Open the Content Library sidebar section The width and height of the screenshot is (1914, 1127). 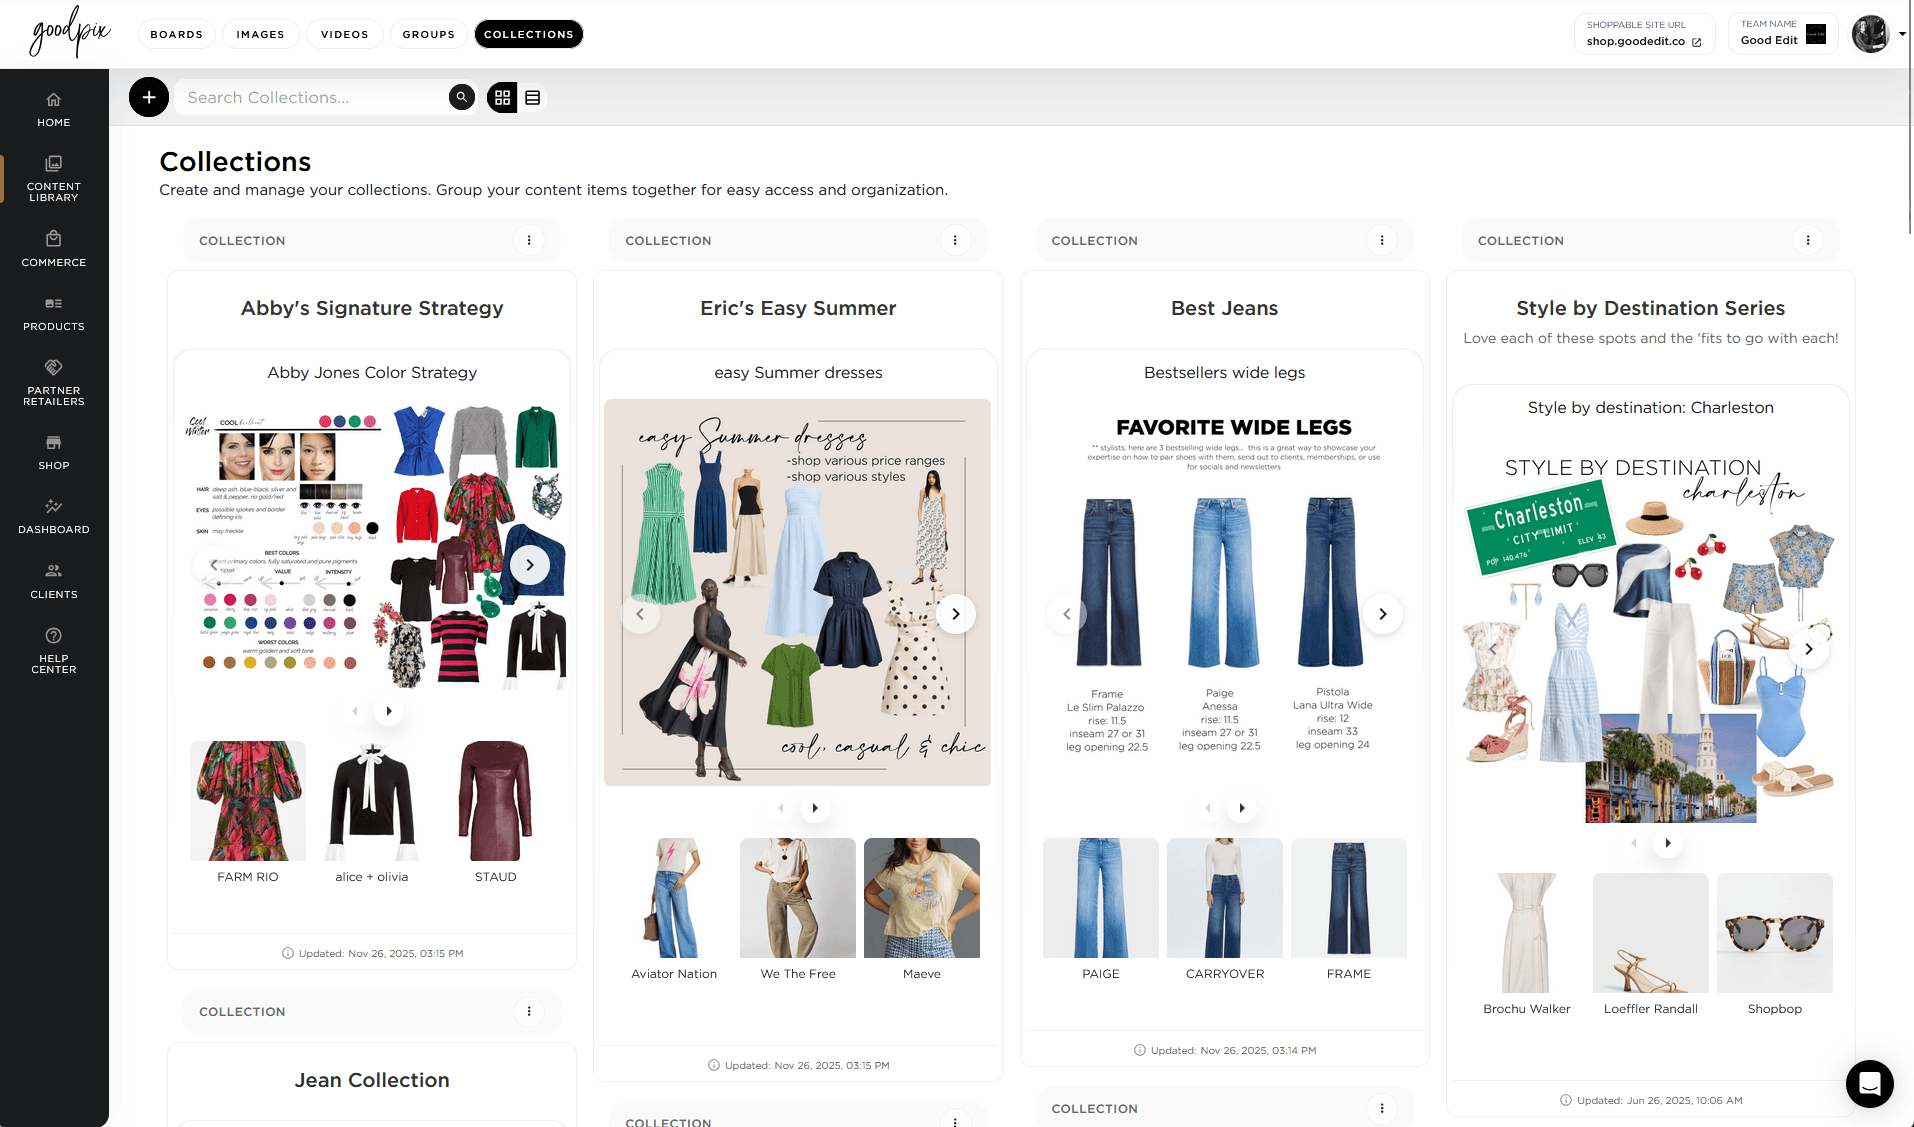(x=53, y=178)
